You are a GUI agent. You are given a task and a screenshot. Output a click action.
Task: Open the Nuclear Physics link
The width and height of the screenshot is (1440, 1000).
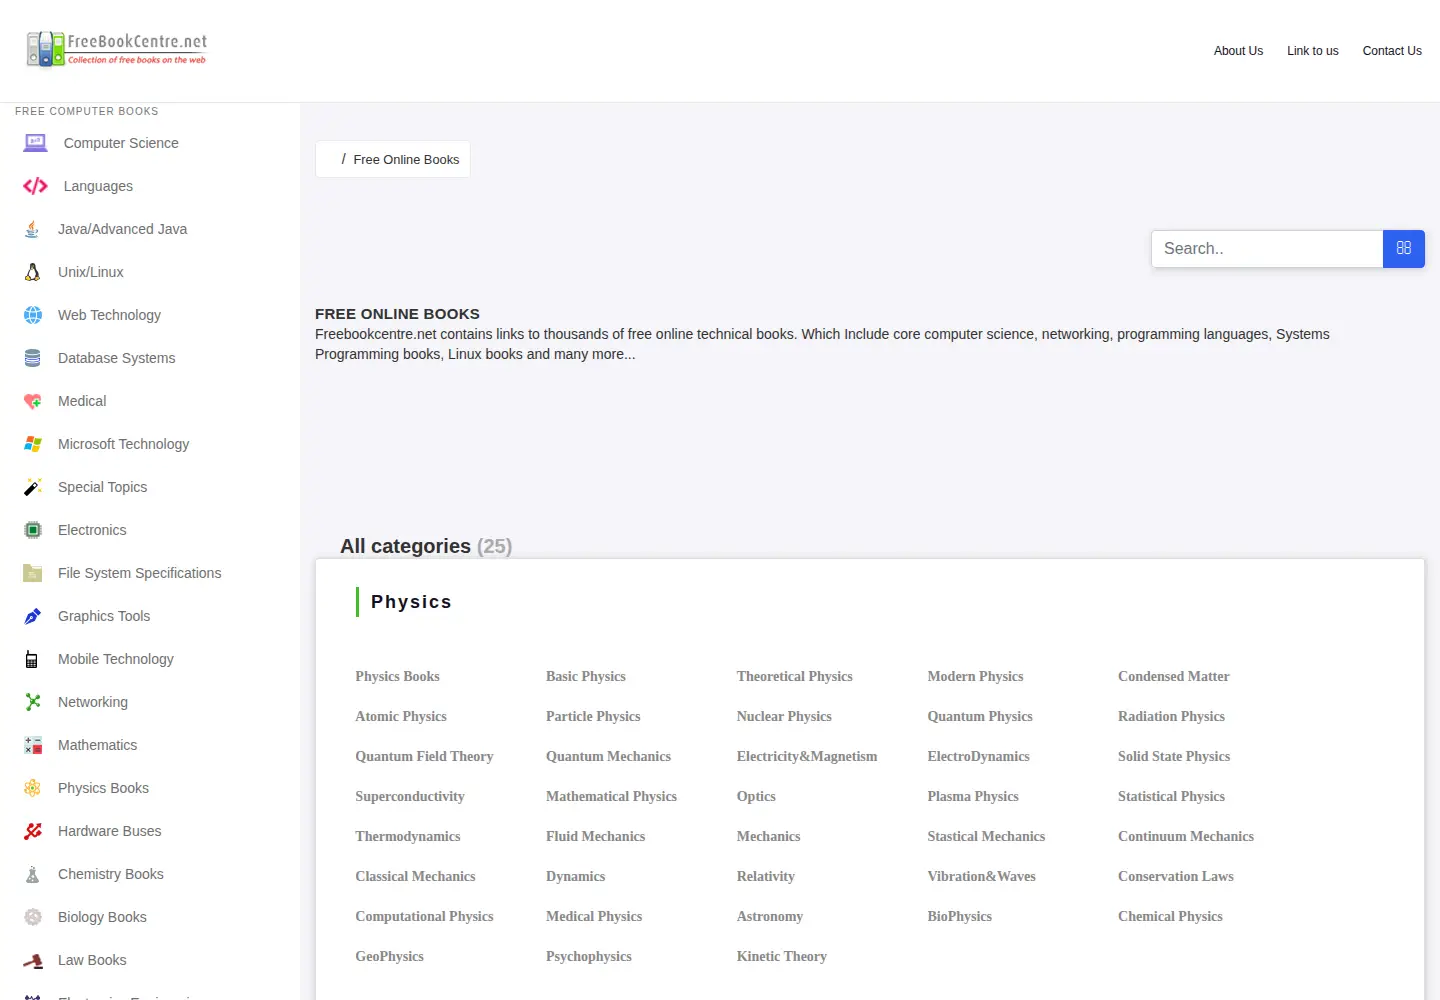coord(784,716)
